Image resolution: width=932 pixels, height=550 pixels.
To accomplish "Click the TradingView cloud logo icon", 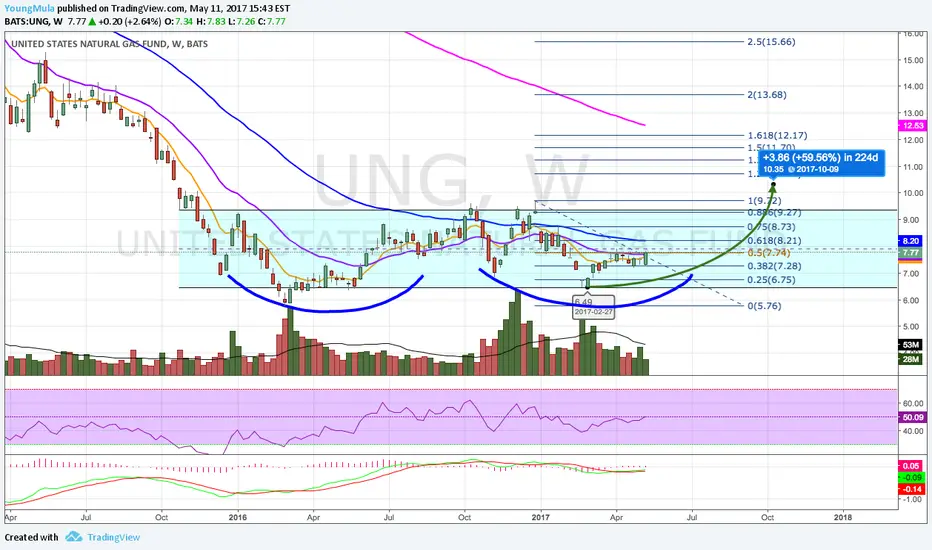I will pyautogui.click(x=74, y=537).
